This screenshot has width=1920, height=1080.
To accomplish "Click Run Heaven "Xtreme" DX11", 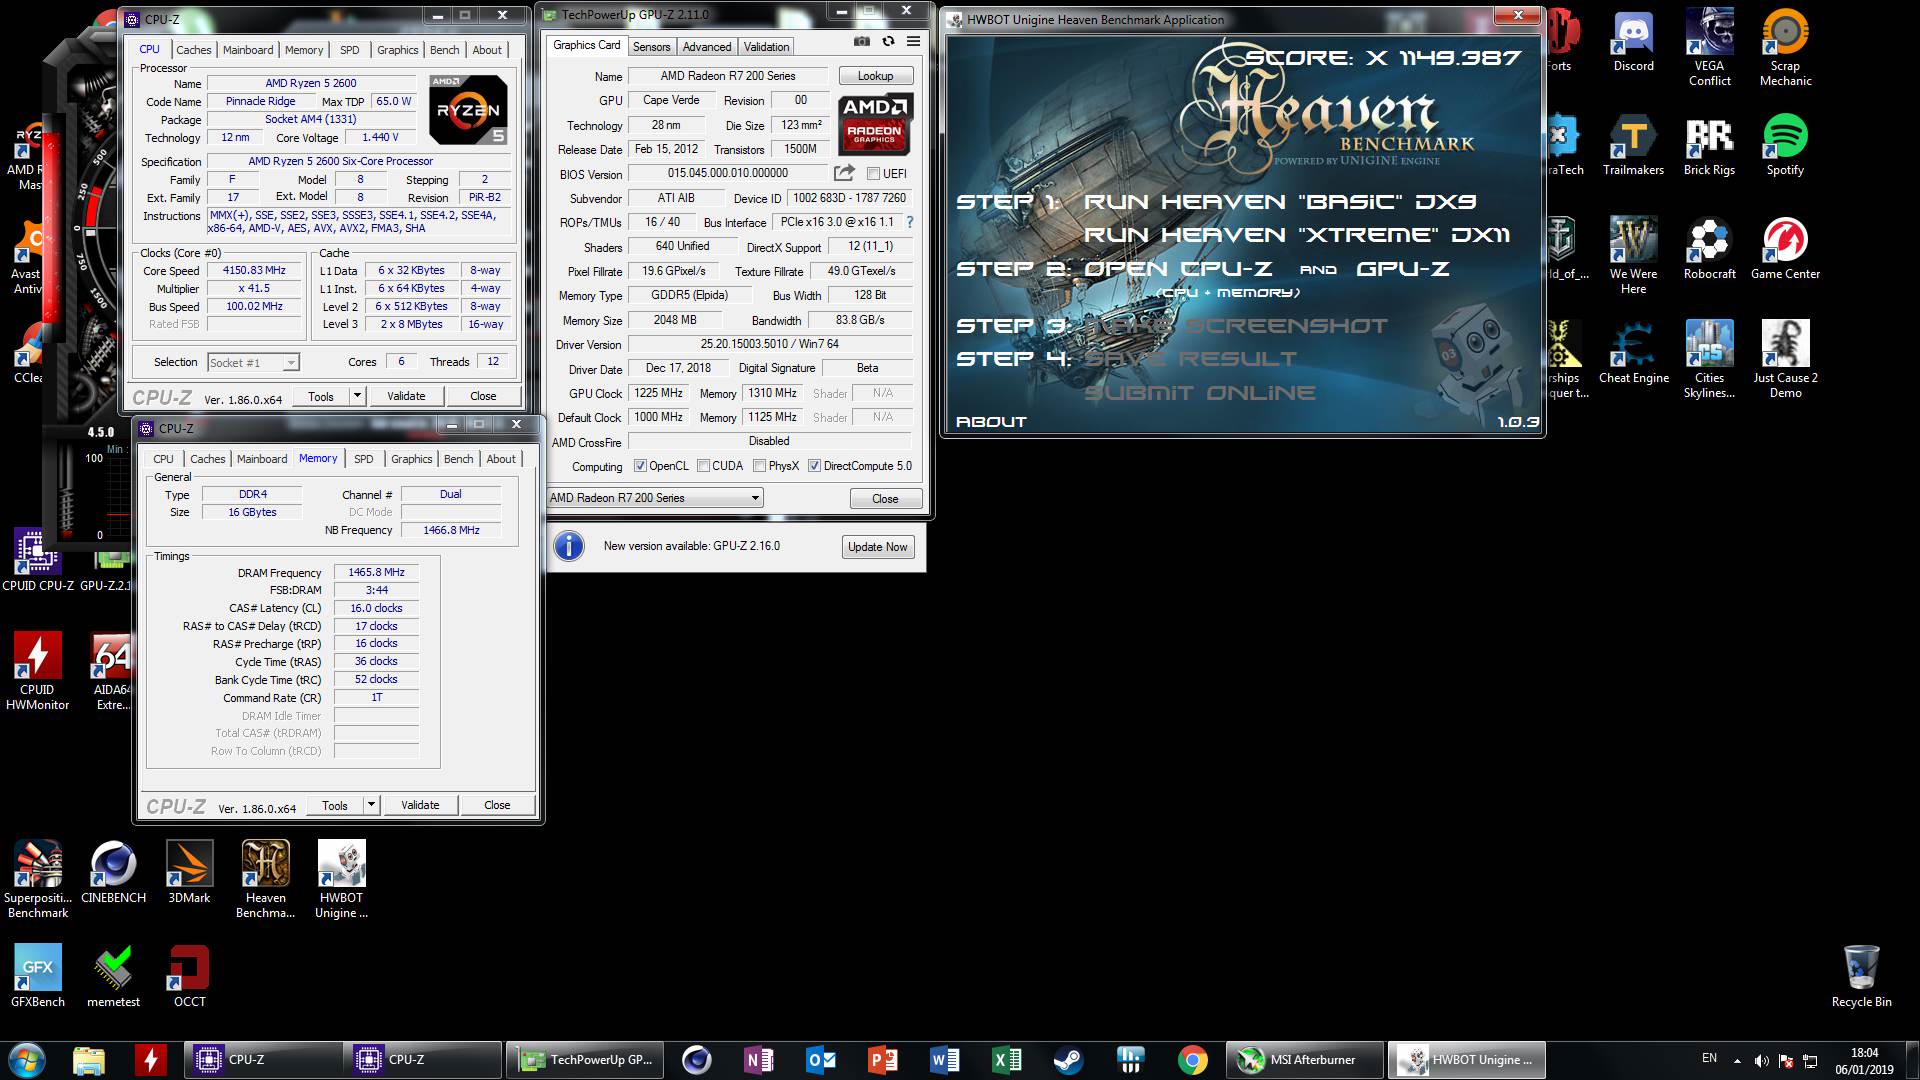I will [x=1297, y=235].
